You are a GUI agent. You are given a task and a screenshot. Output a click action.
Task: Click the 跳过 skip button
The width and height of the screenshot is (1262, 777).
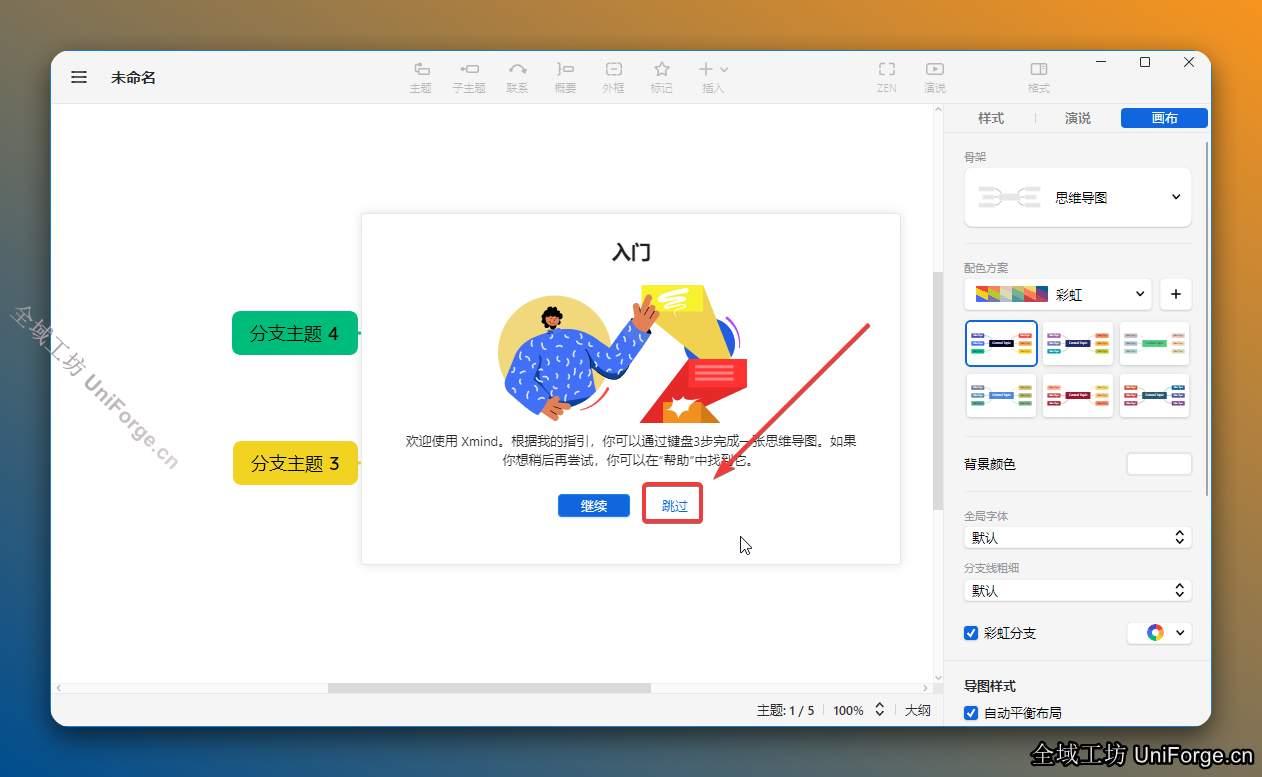[675, 506]
